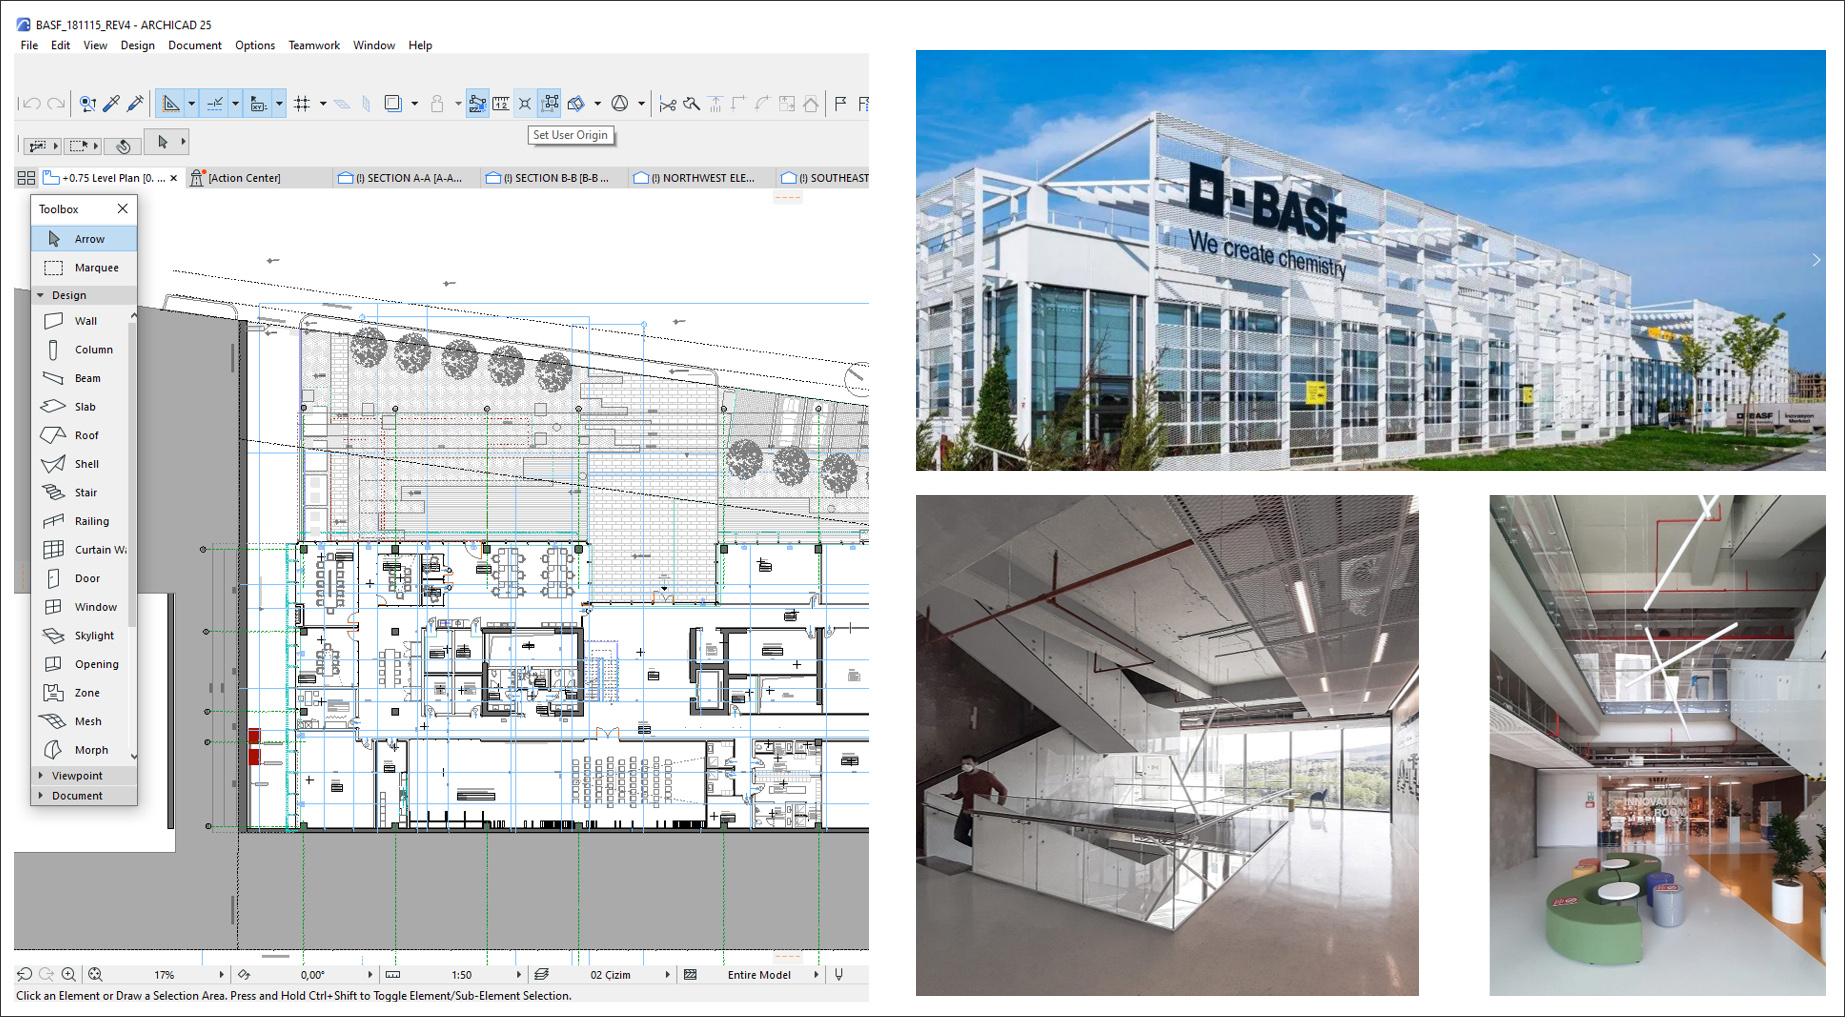Open the Document menu
Viewport: 1845px width, 1017px height.
pyautogui.click(x=194, y=45)
